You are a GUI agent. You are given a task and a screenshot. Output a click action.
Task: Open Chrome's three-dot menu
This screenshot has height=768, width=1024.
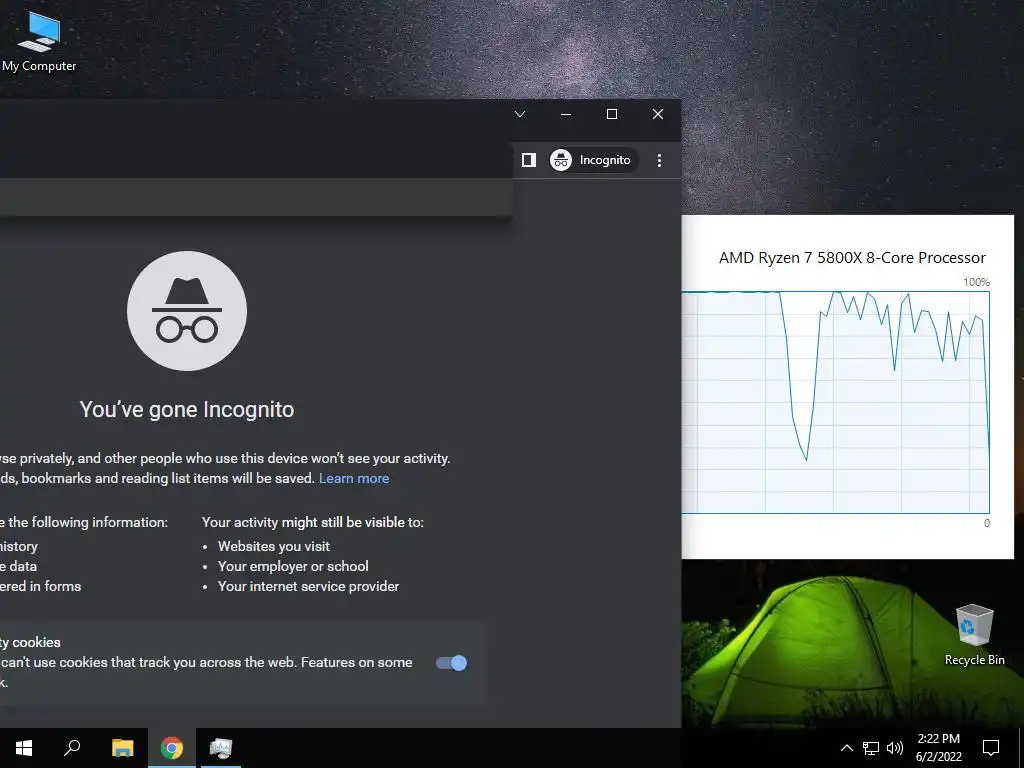tap(660, 160)
